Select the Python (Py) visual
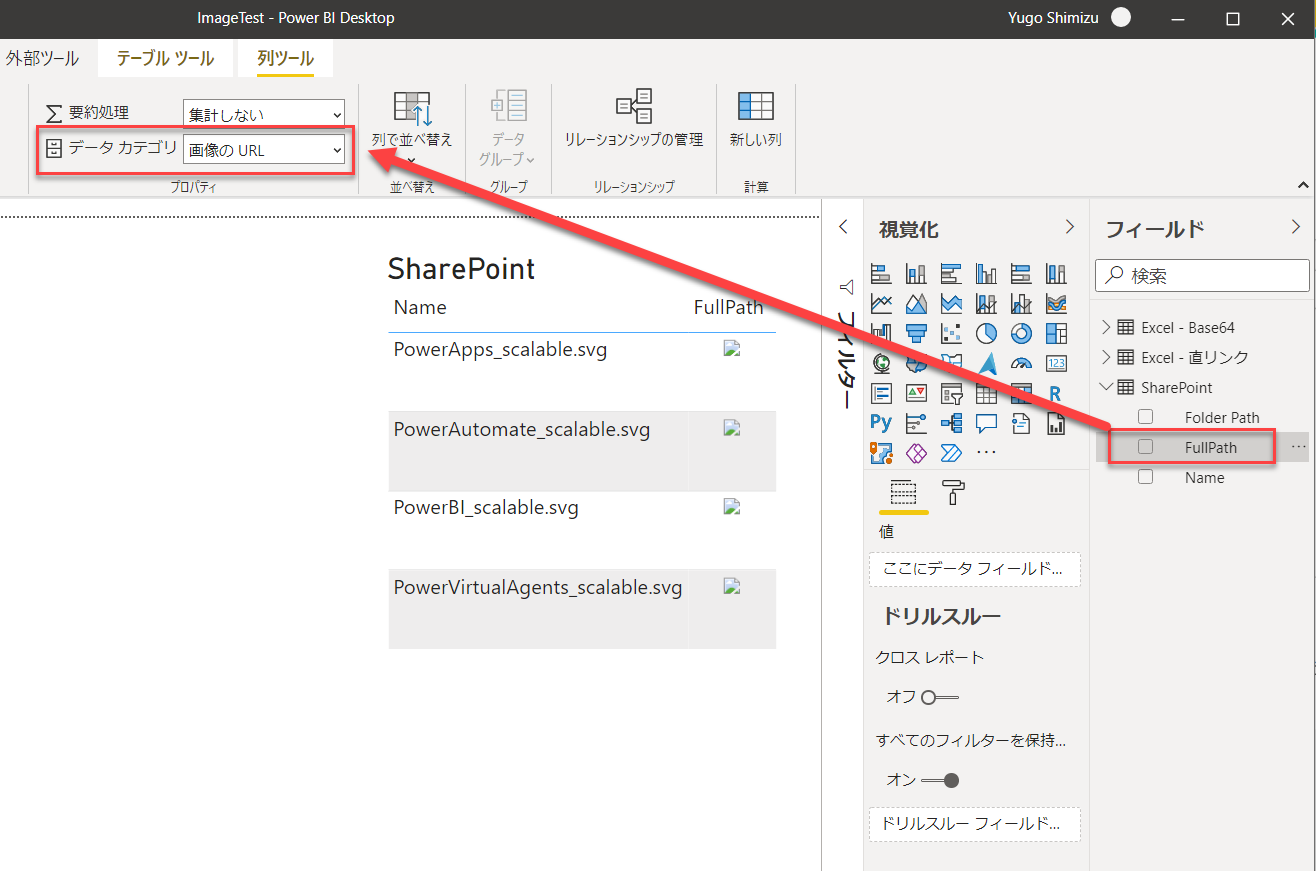The image size is (1316, 871). coord(881,423)
